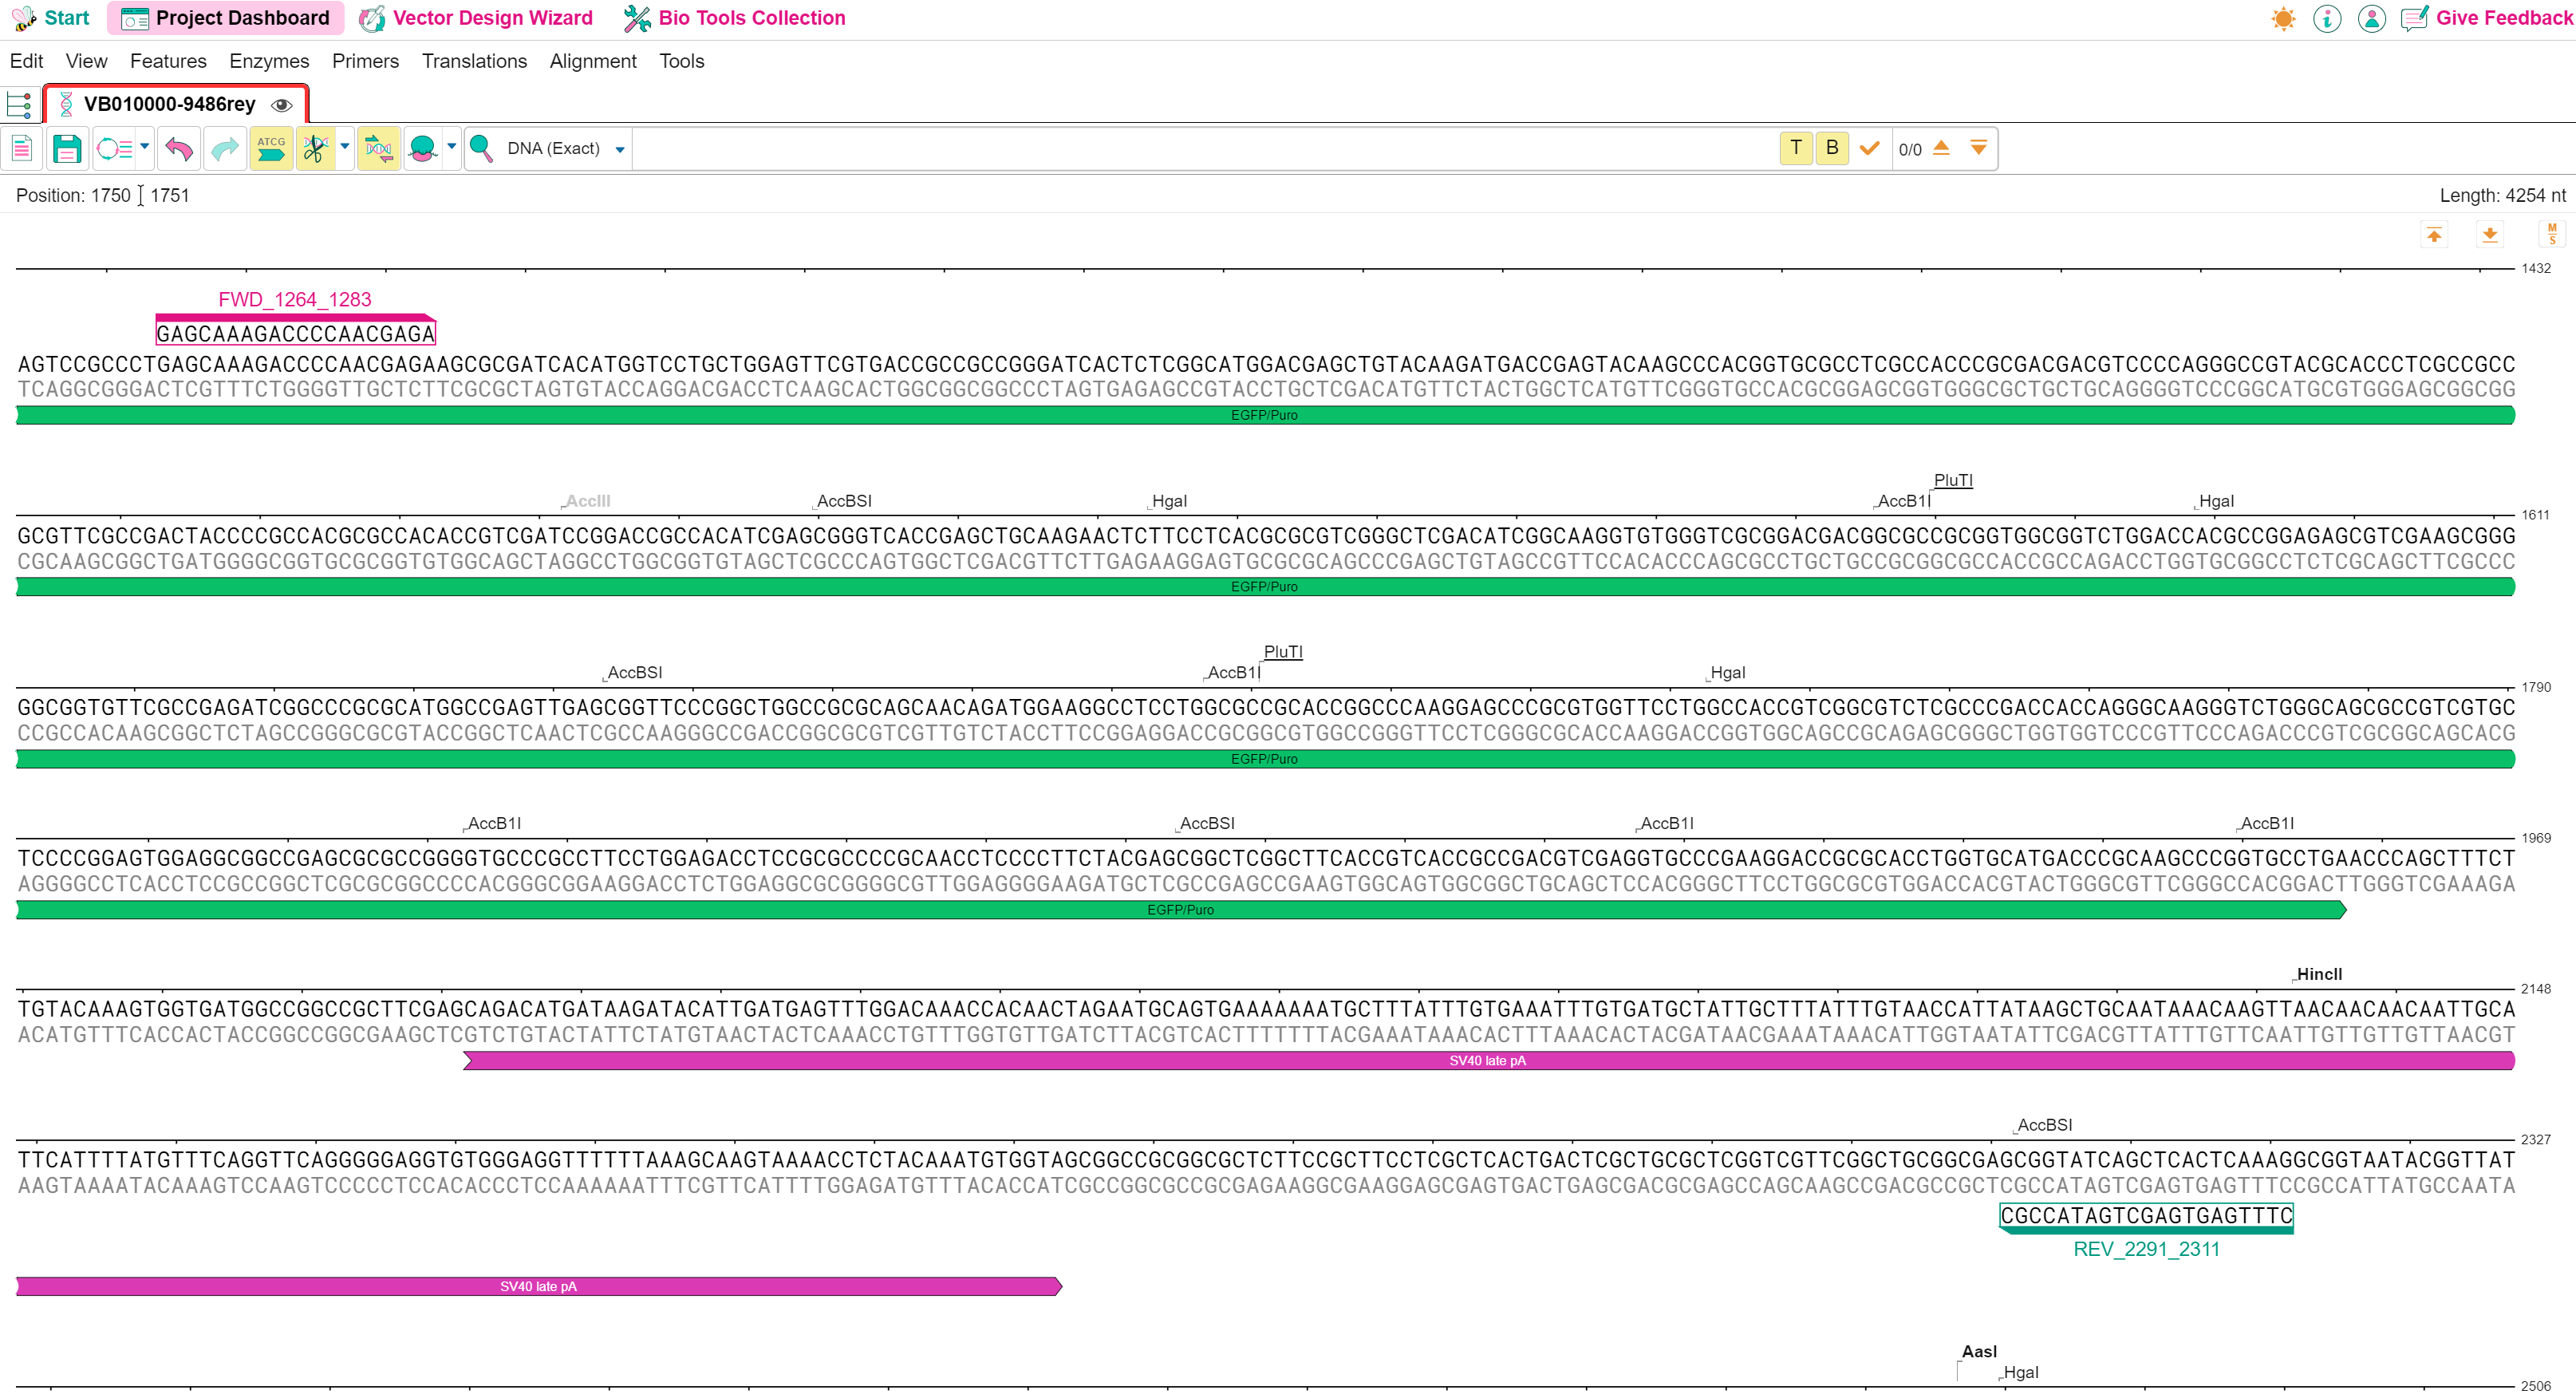Click the new document icon in toolbar
This screenshot has width=2576, height=1398.
(x=22, y=149)
